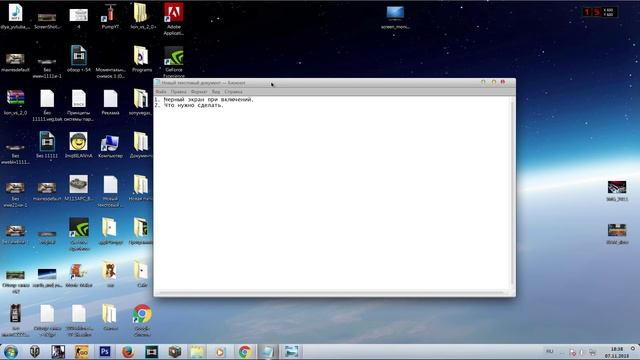Select the Adobe Application desktop shortcut
Viewport: 640px width, 360px height.
click(174, 19)
